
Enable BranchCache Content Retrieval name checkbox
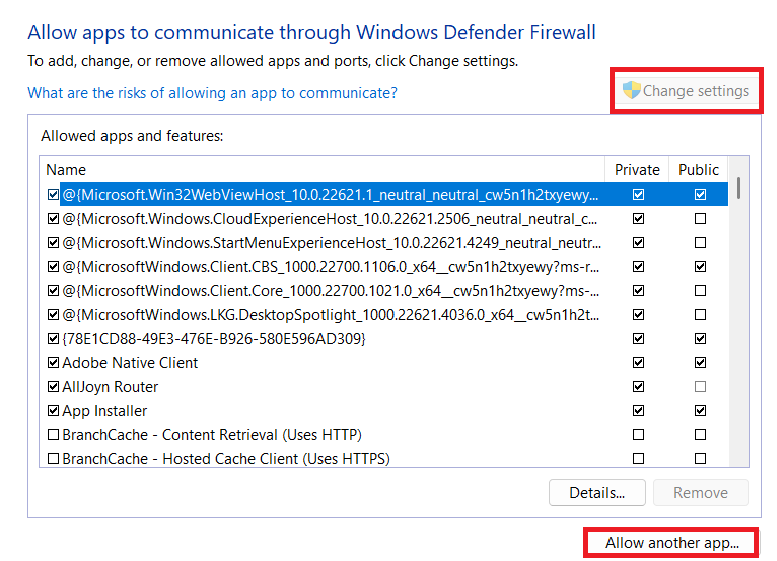(54, 435)
